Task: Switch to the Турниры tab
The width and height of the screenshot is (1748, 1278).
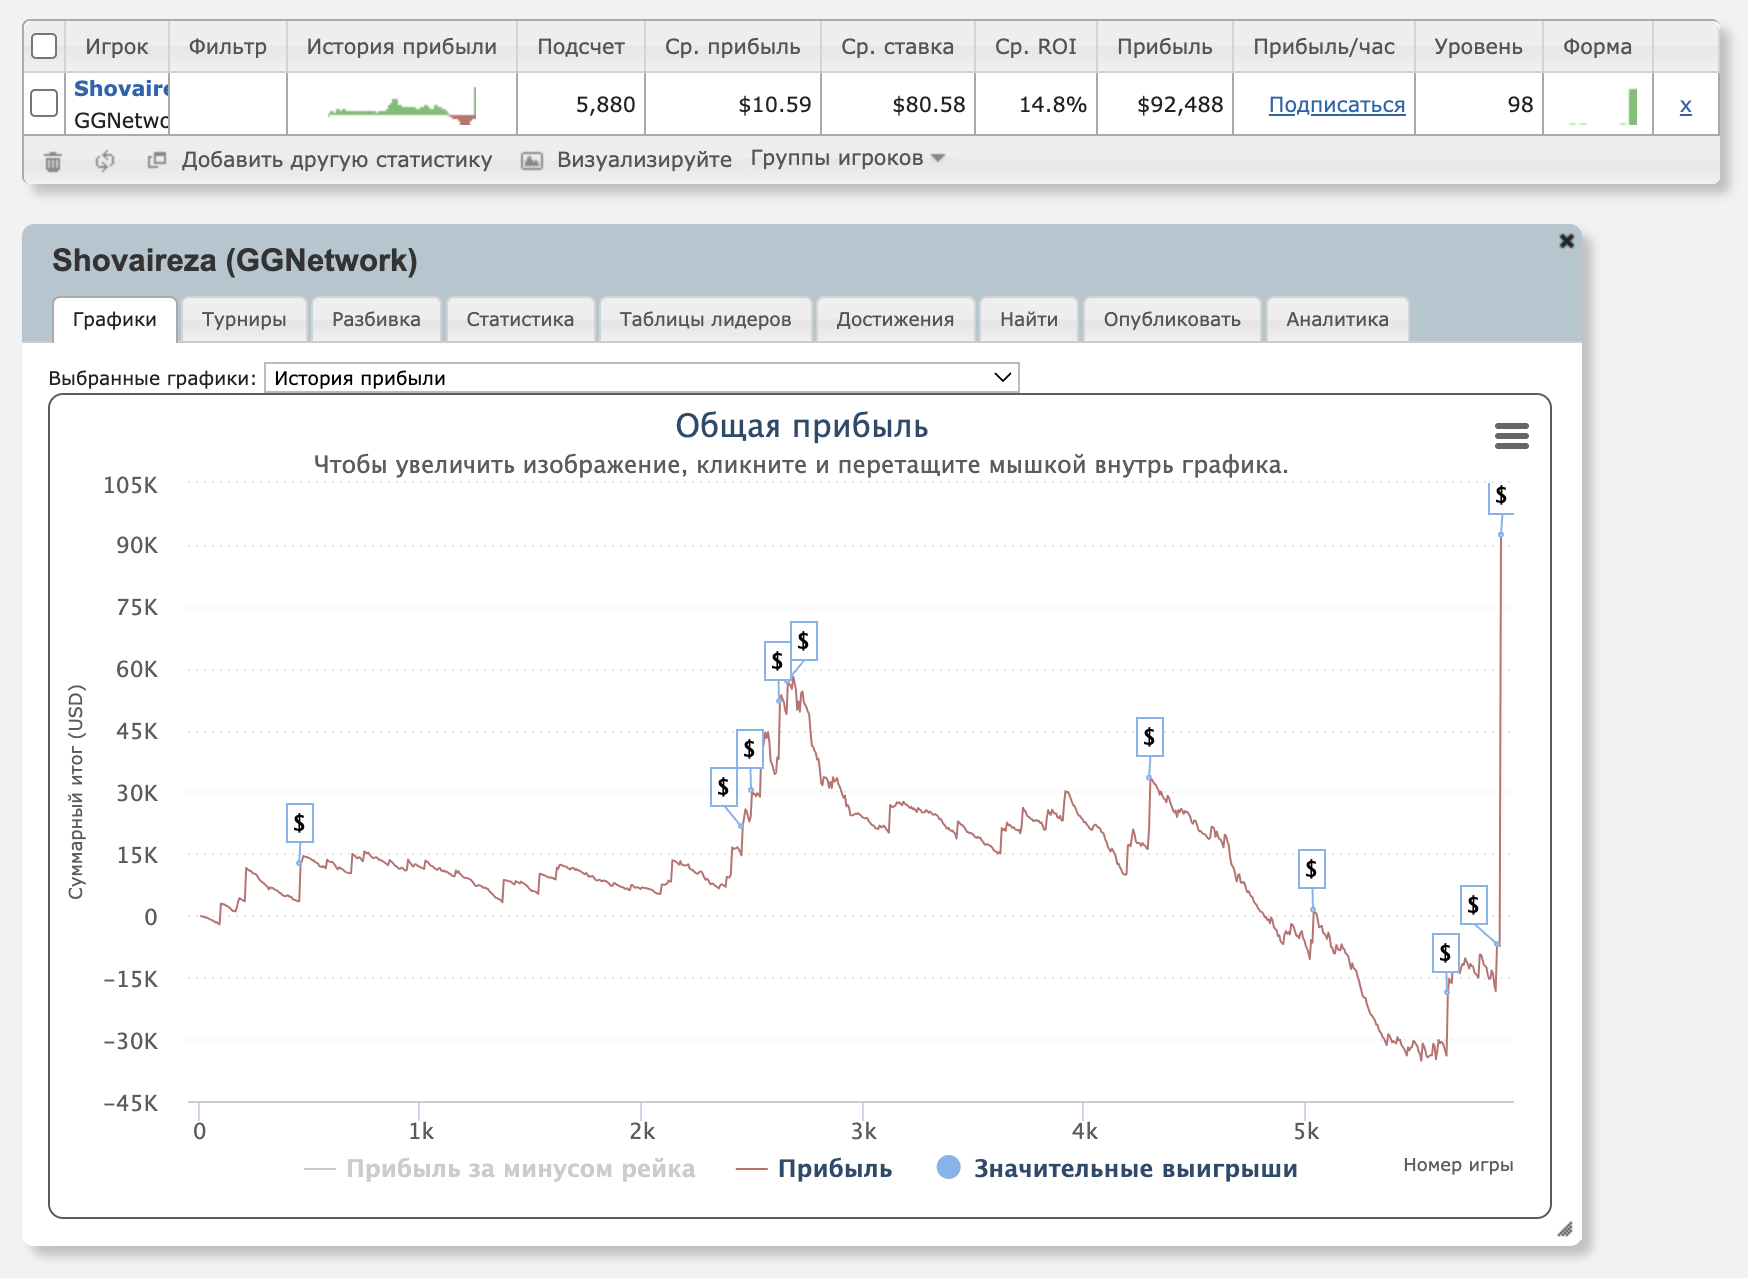Action: tap(244, 320)
